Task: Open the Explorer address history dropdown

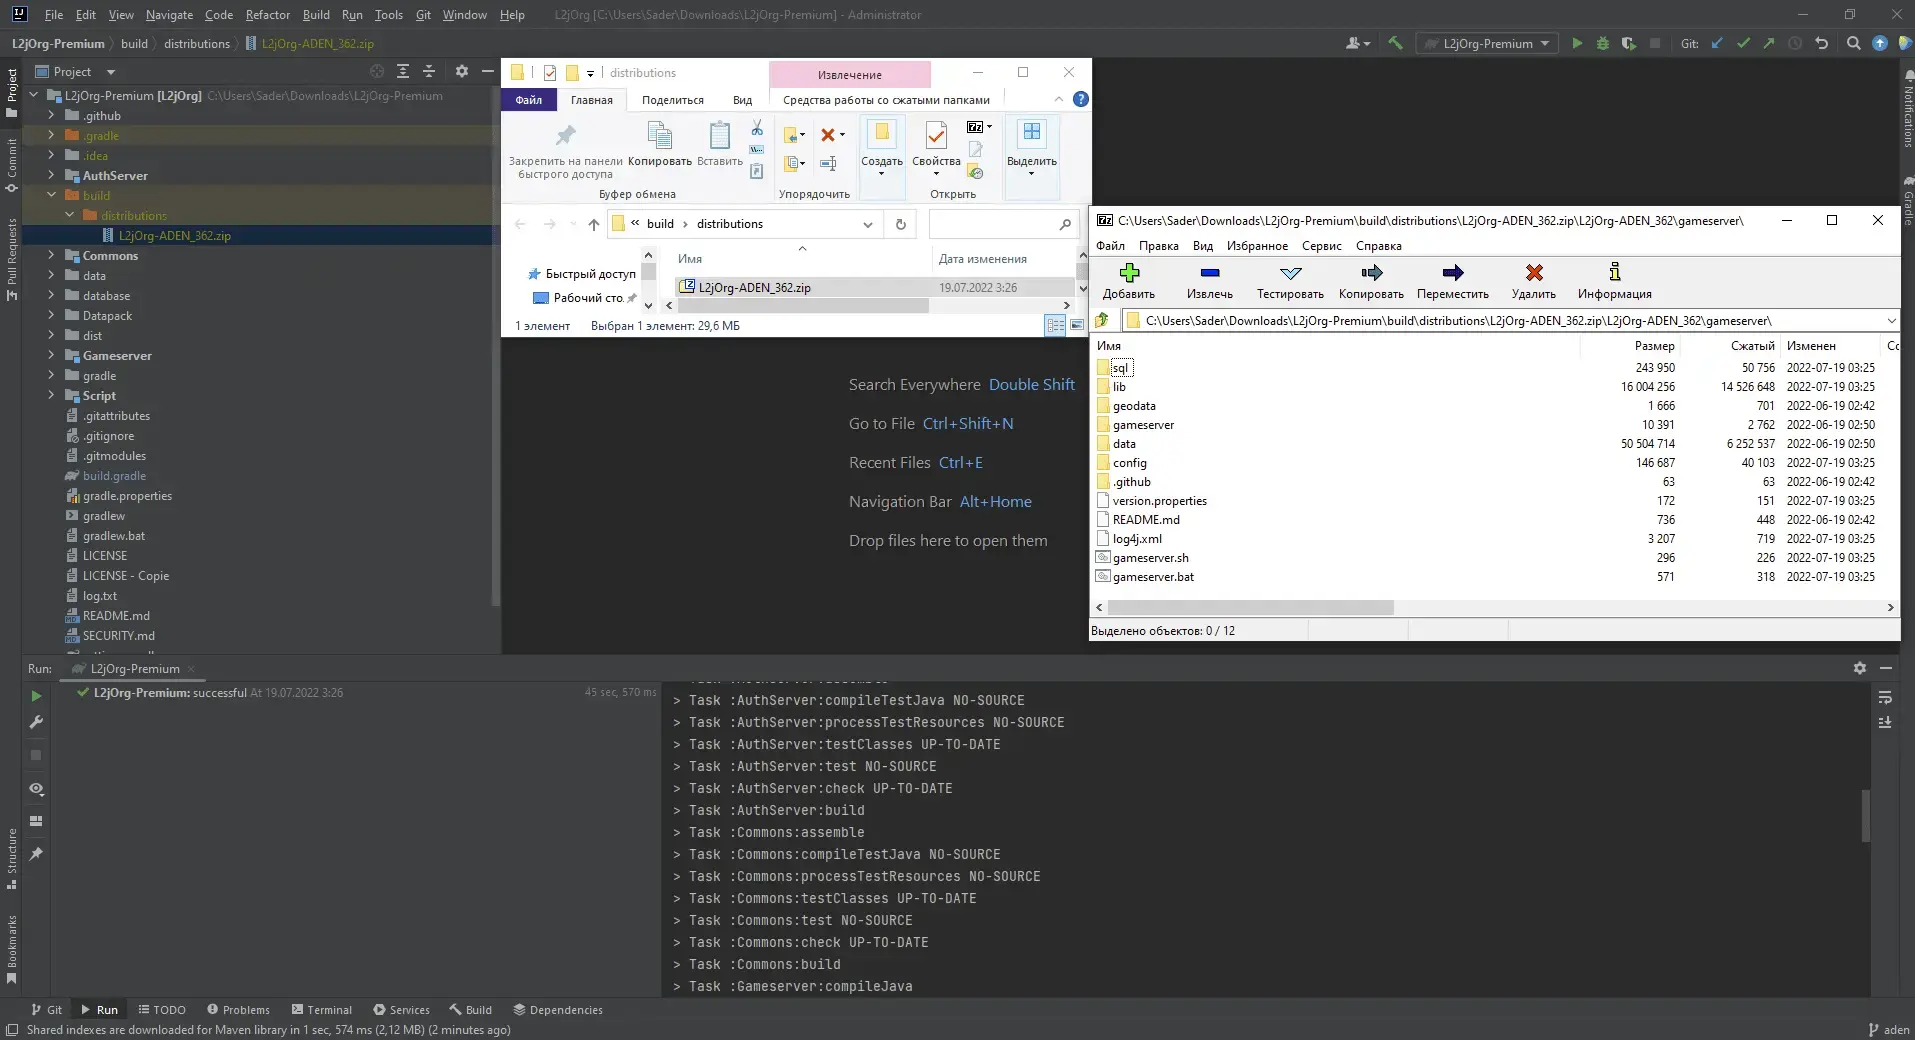Action: point(867,224)
